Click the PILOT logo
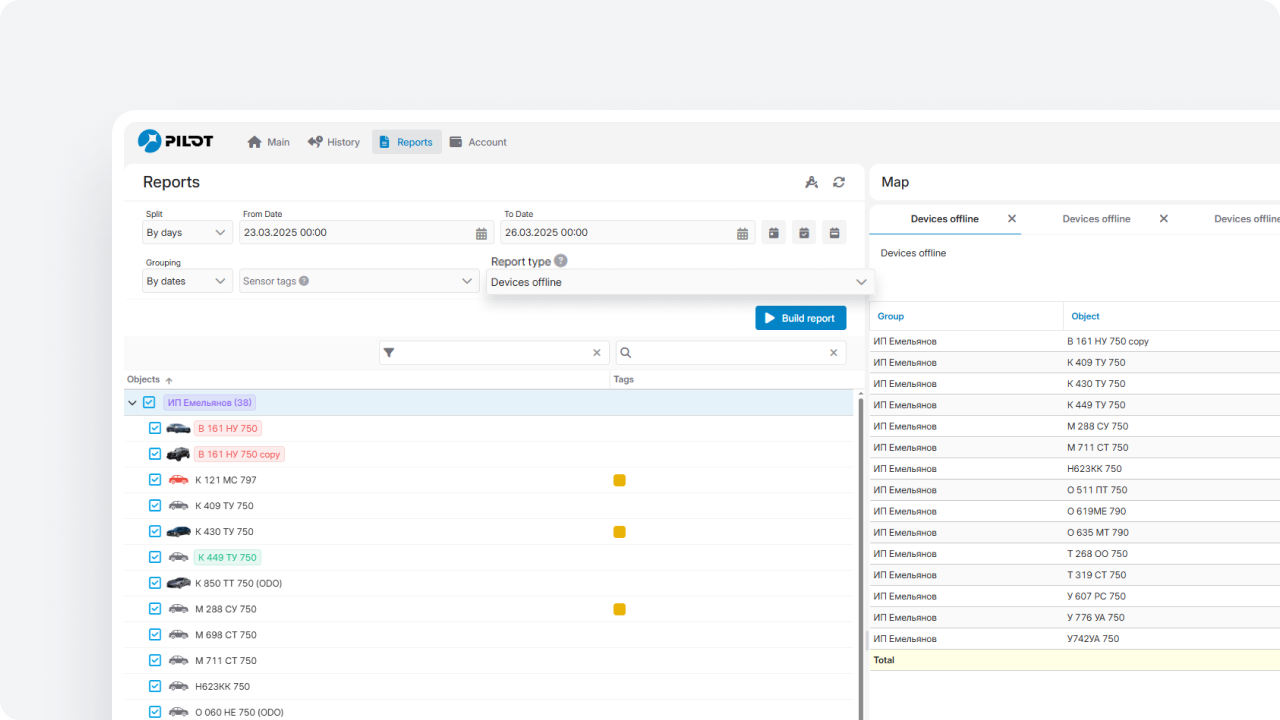The height and width of the screenshot is (720, 1280). coord(176,141)
